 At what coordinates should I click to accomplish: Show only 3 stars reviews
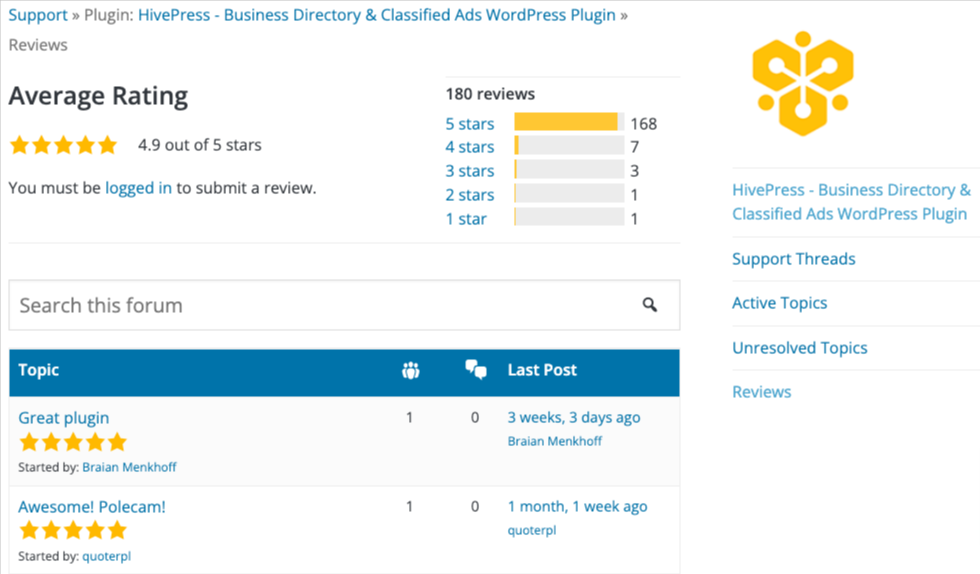tap(470, 171)
